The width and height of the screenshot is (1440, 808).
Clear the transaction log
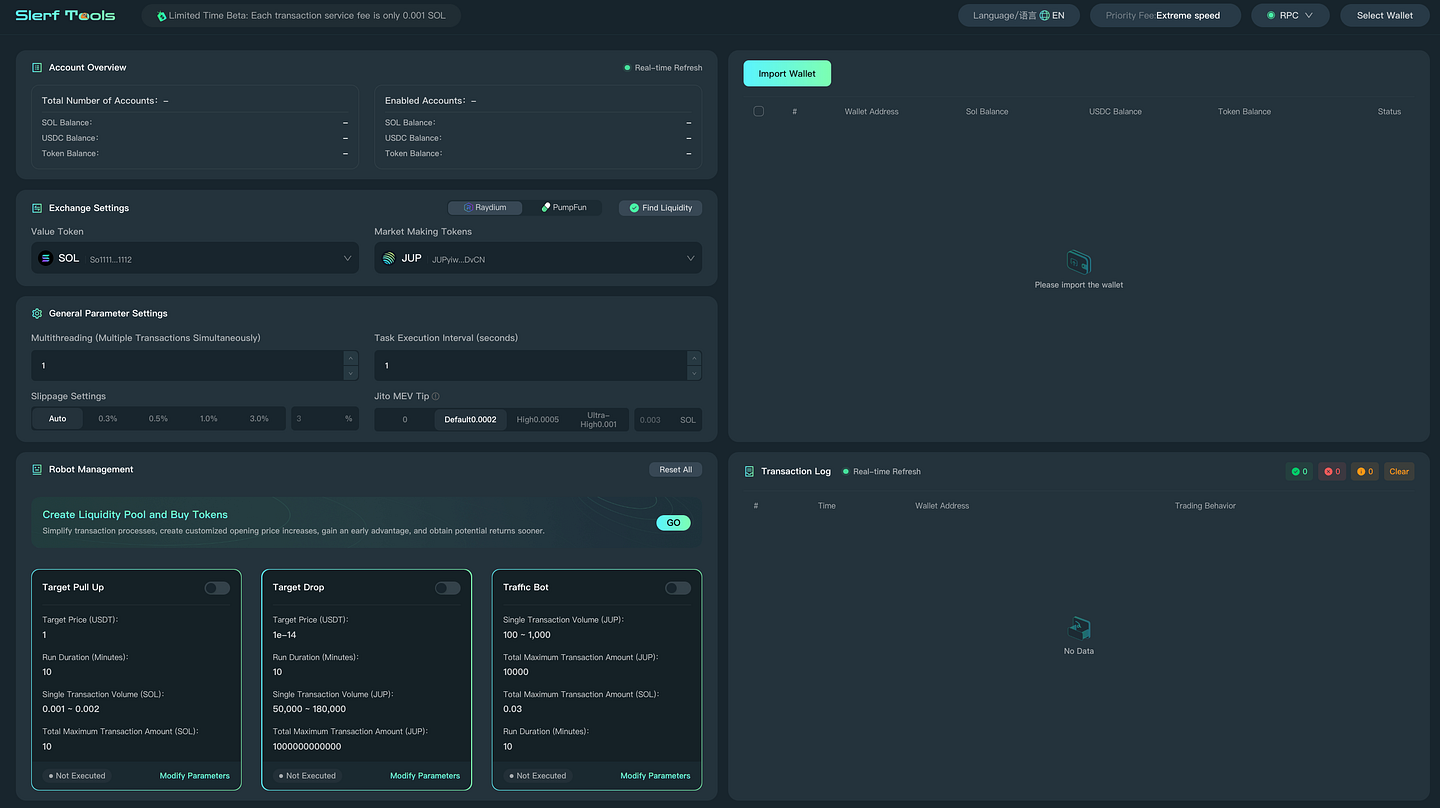tap(1399, 471)
